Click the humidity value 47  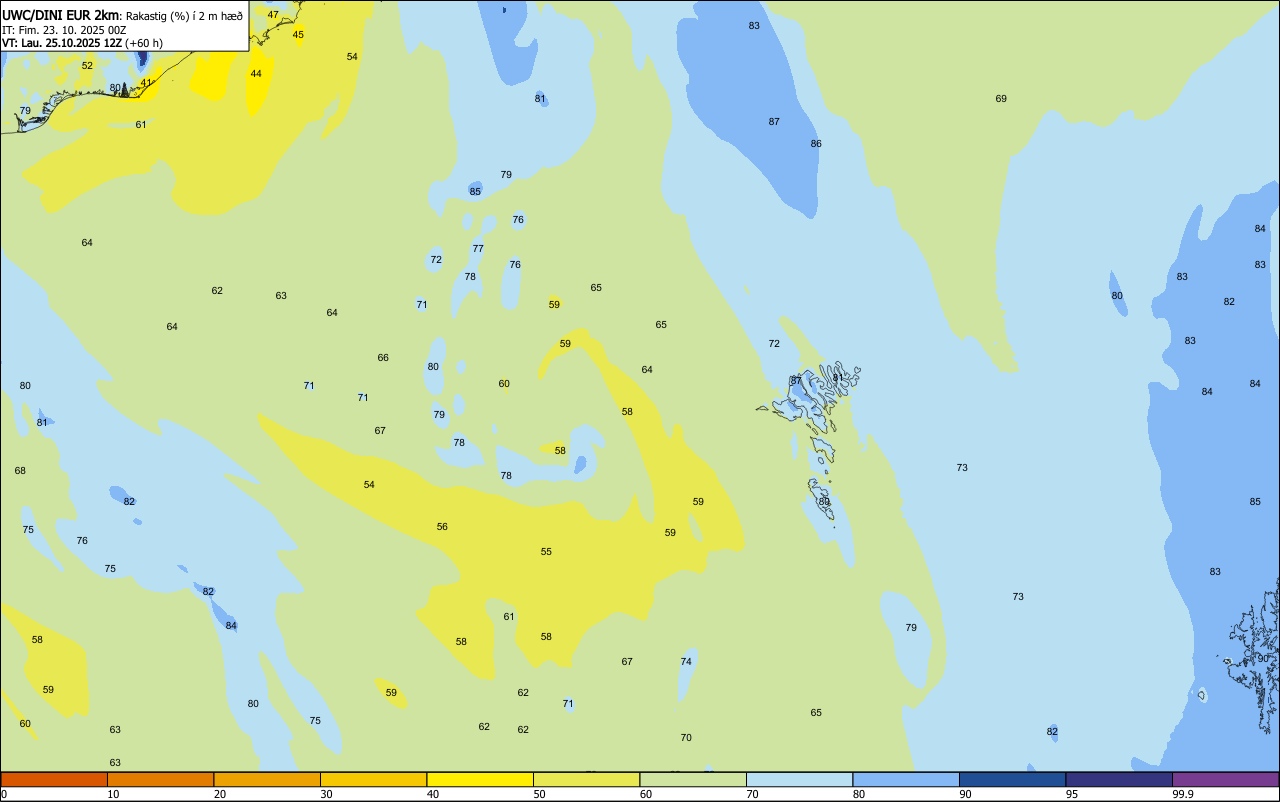273,15
